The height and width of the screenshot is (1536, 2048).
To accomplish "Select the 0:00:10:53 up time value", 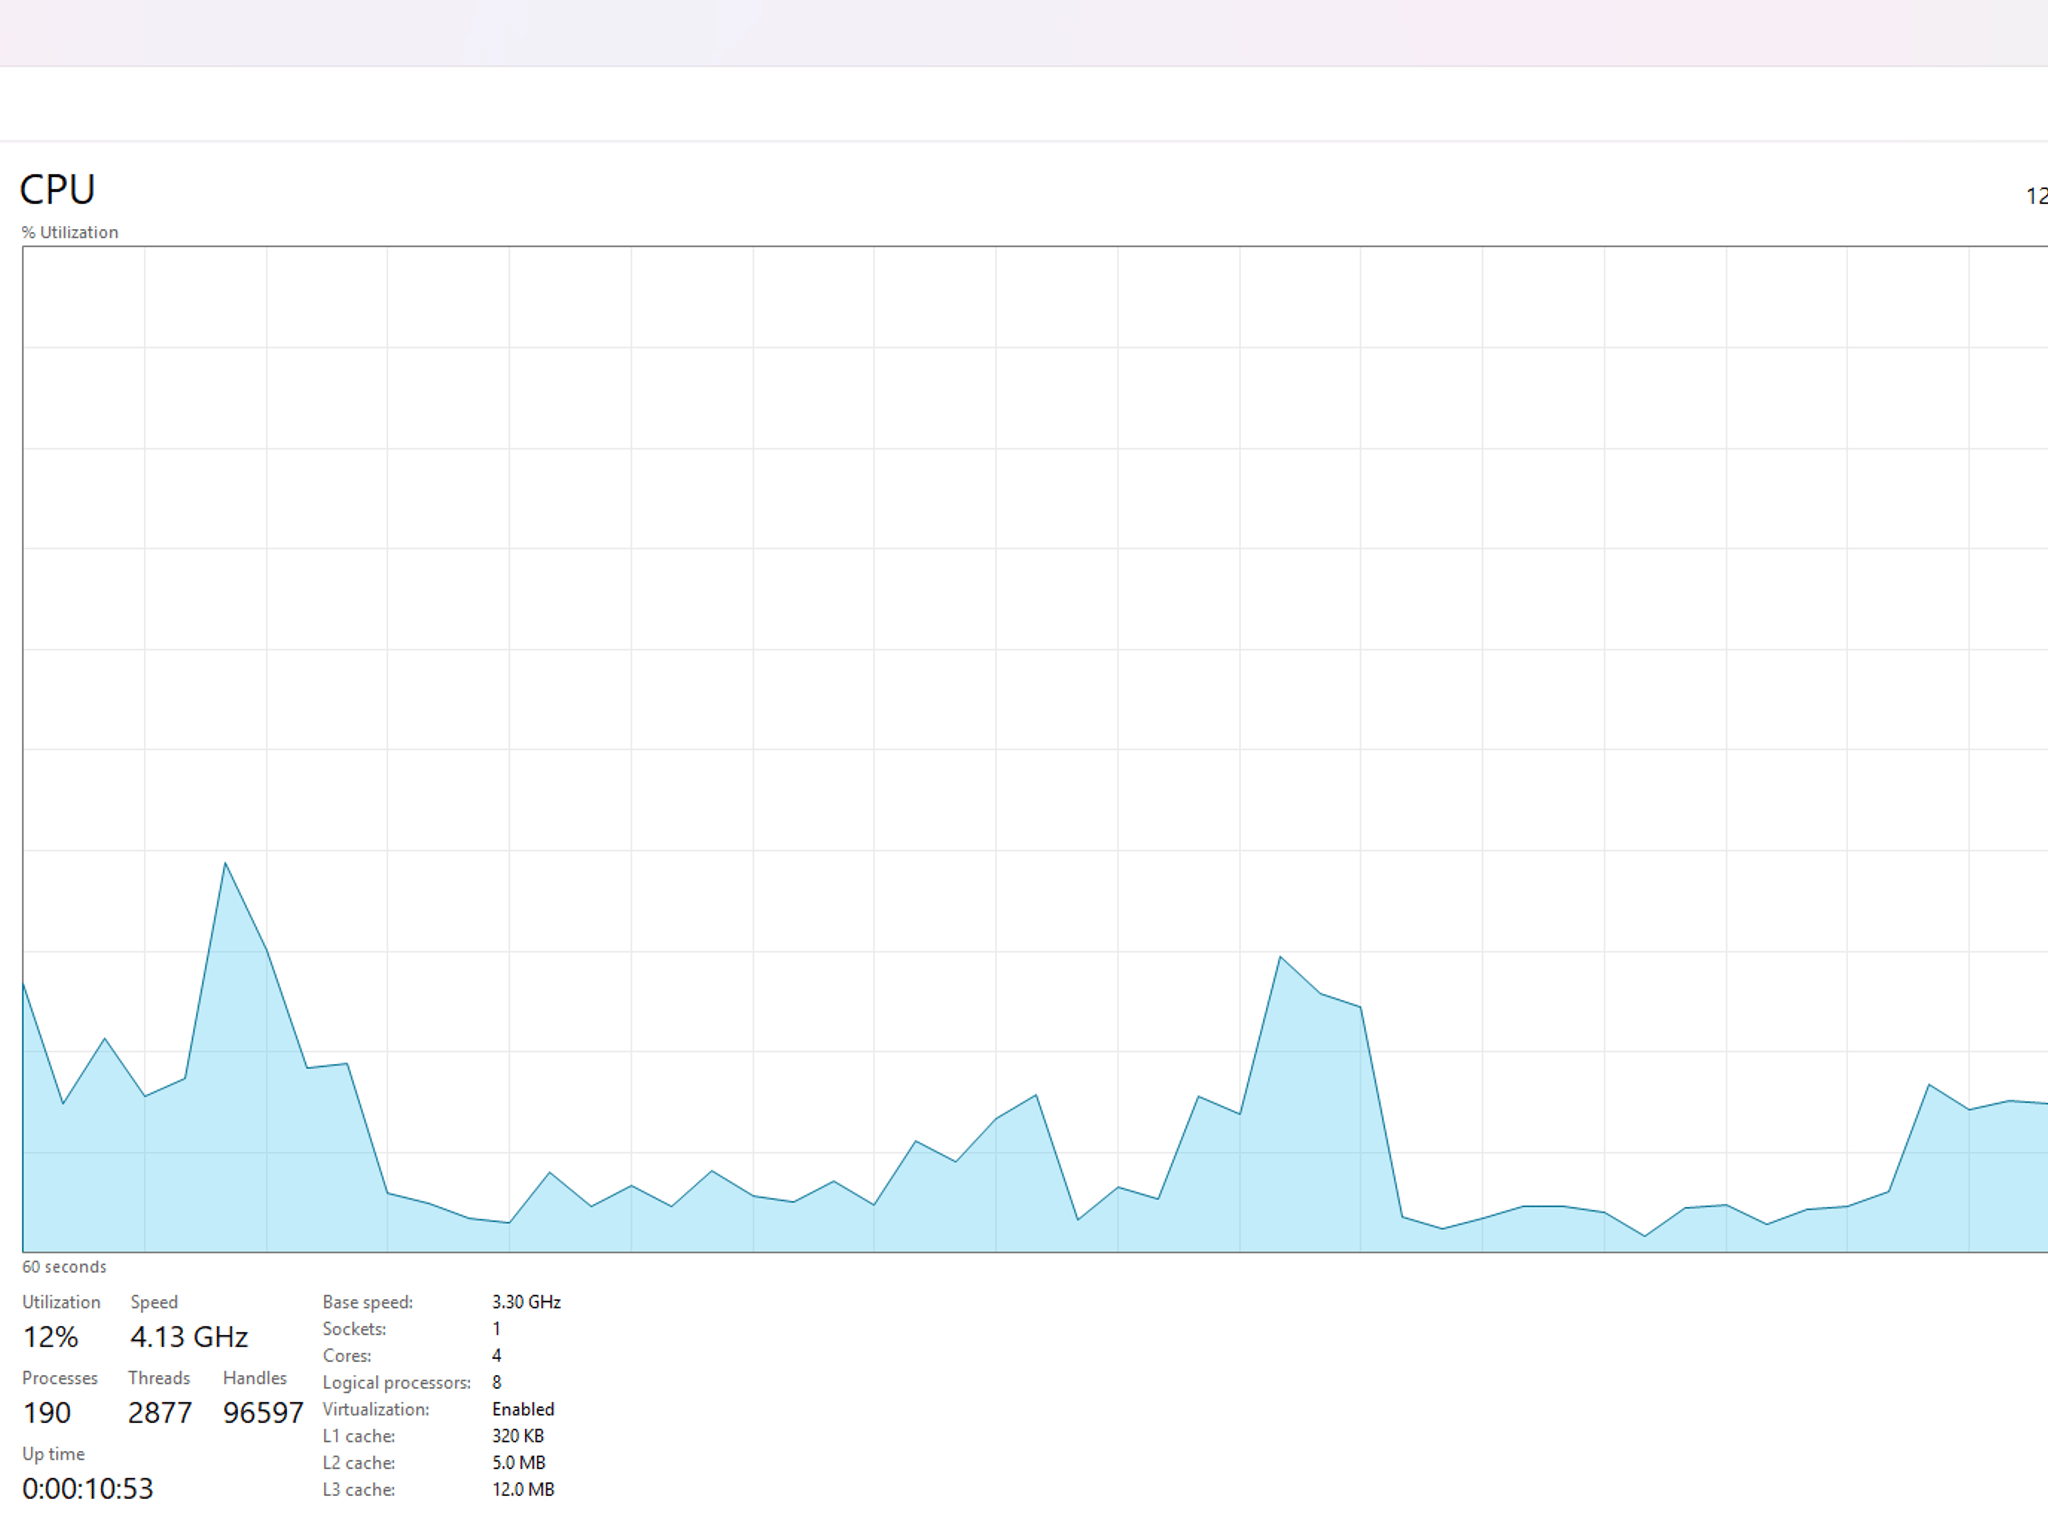I will tap(88, 1489).
